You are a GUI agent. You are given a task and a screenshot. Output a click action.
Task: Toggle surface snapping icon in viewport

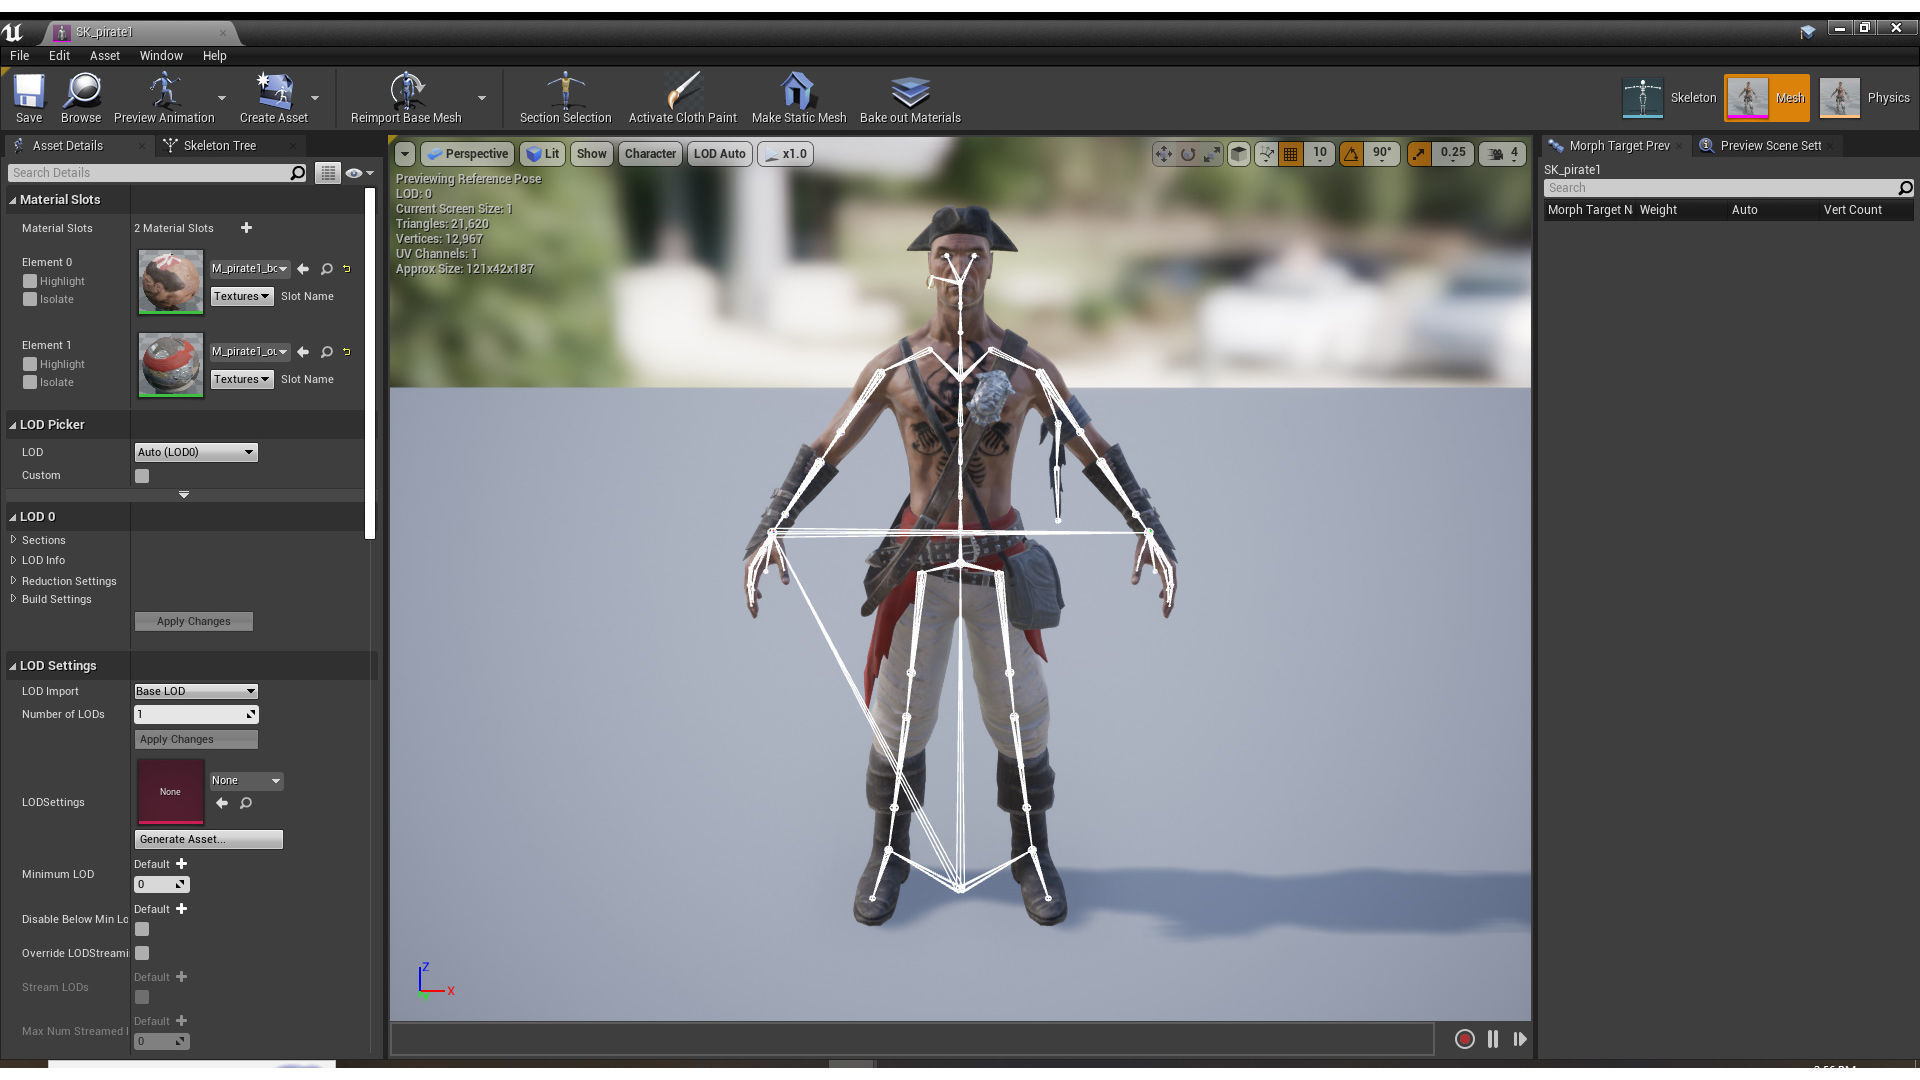tap(1266, 154)
